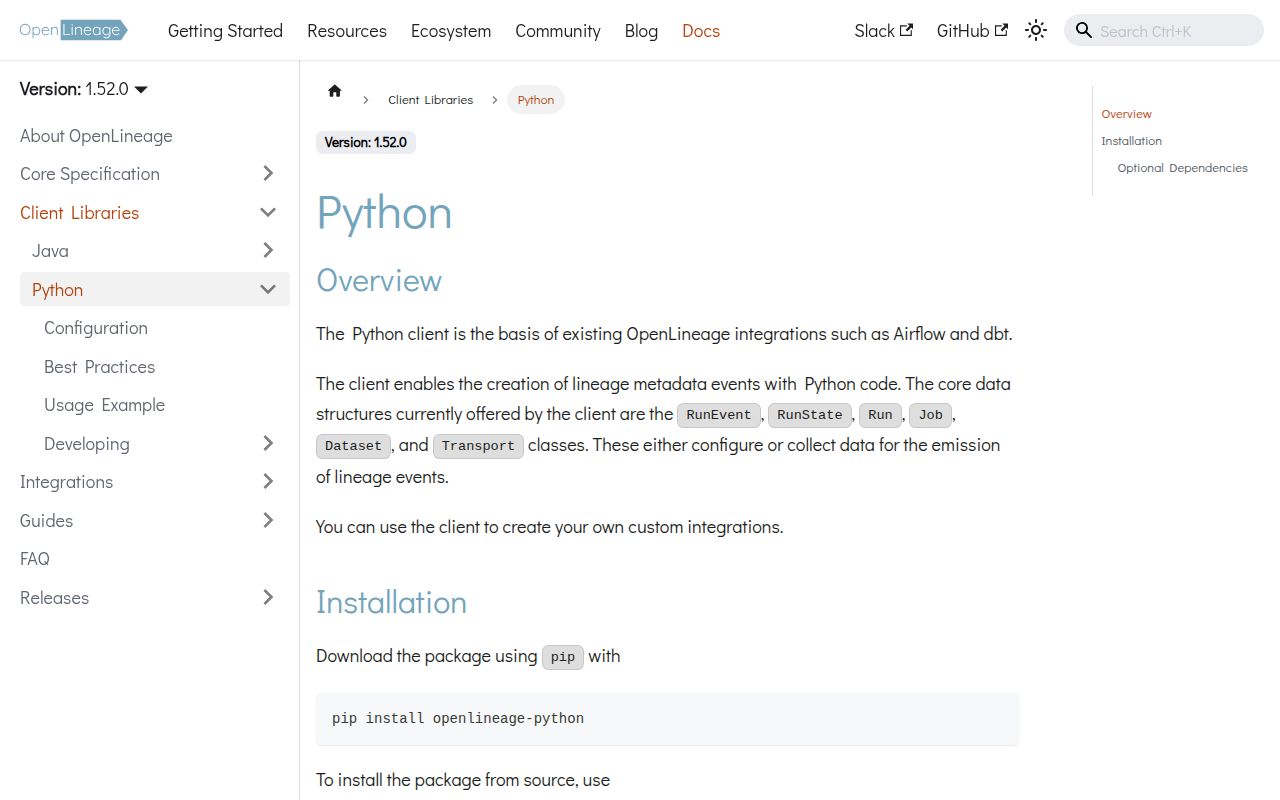The image size is (1280, 800).
Task: Click the Dataset code tag
Action: (x=354, y=446)
